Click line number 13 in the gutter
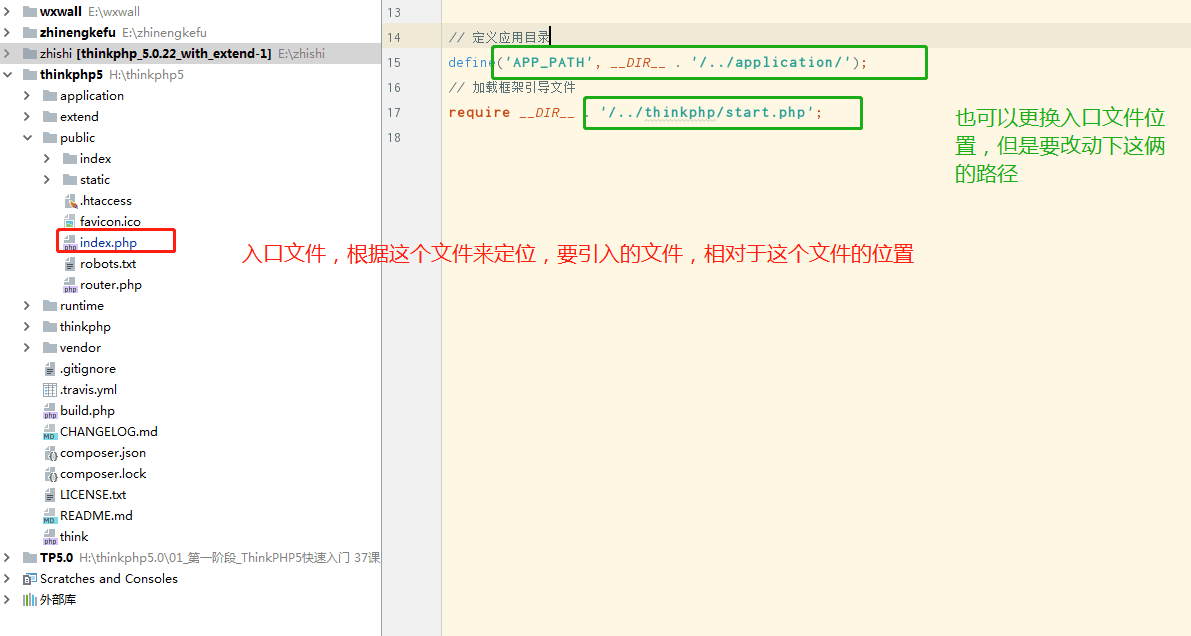Viewport: 1191px width, 636px height. coord(393,12)
